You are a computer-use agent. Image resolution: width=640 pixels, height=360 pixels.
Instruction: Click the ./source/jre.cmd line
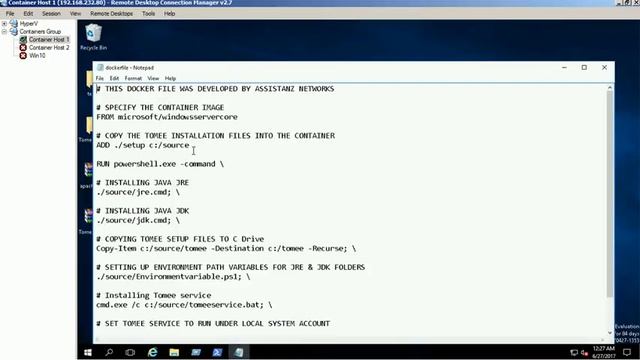[x=138, y=192]
